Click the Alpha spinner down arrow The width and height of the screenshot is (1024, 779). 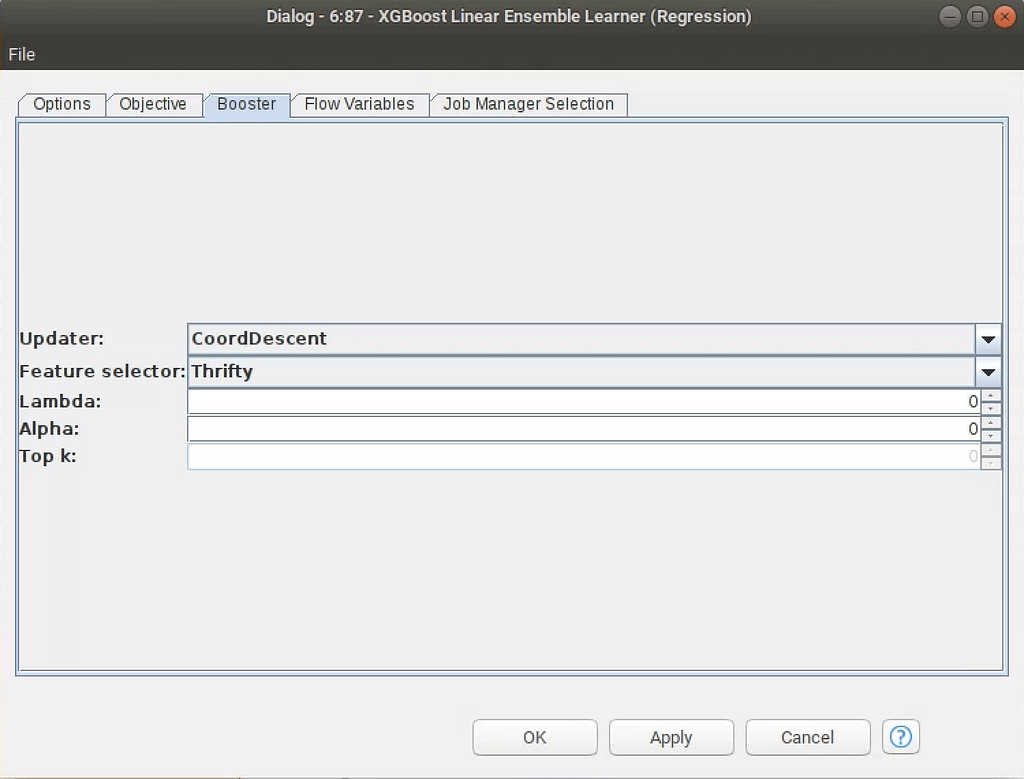(x=990, y=433)
